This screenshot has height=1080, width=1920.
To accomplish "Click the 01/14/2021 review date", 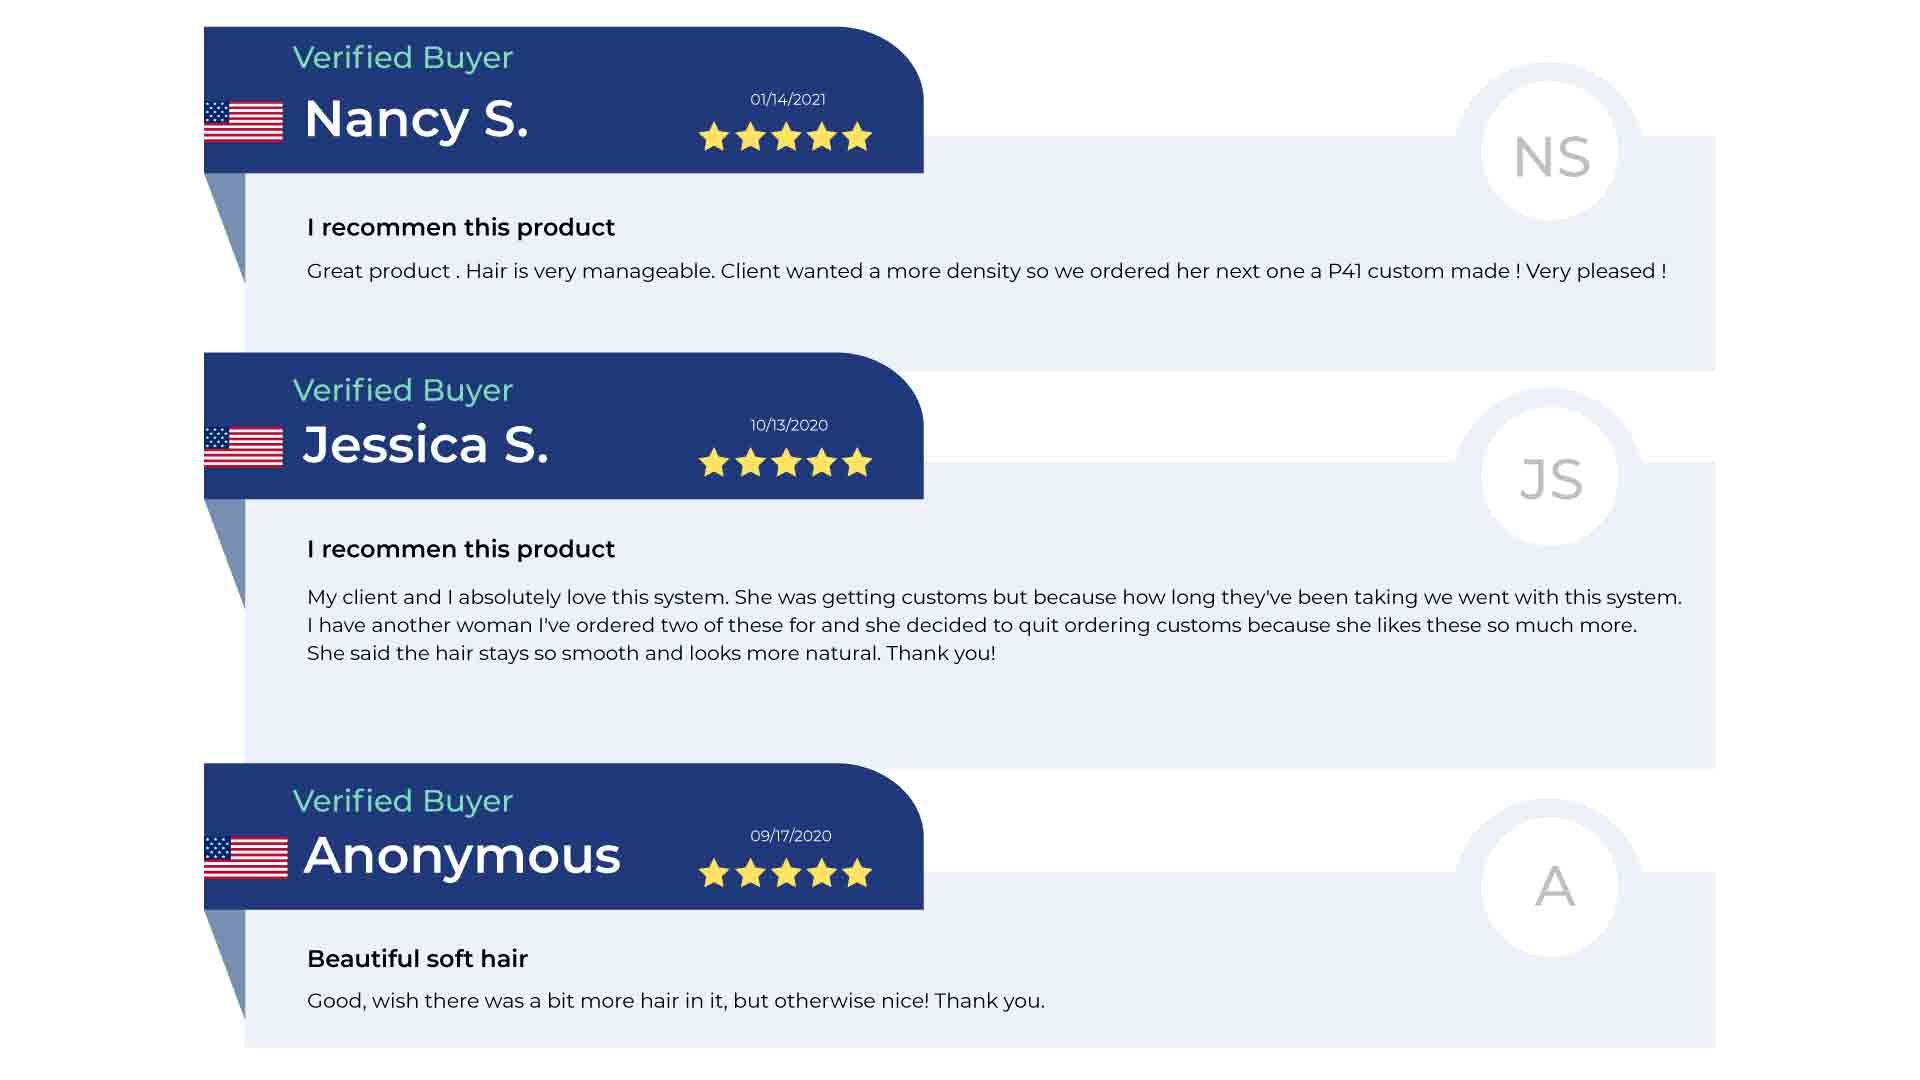I will click(x=788, y=99).
